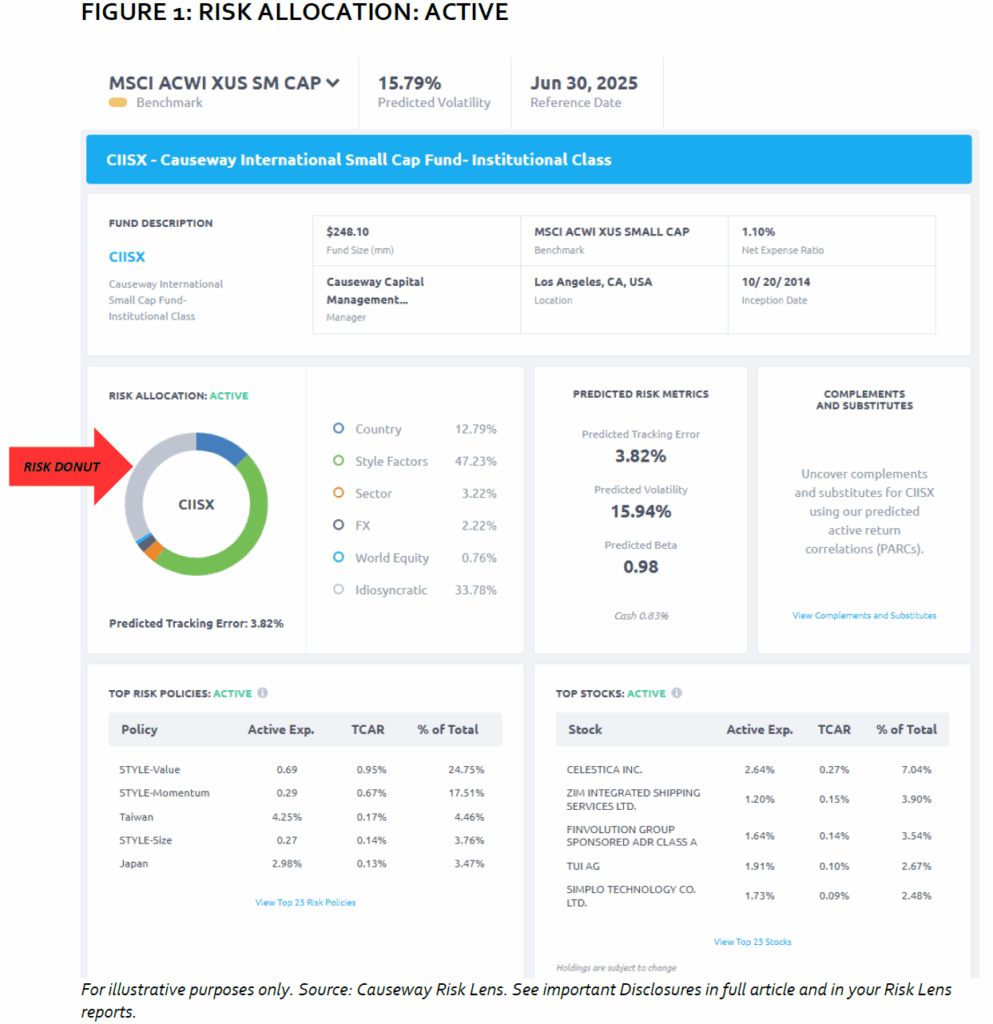993x1024 pixels.
Task: Open the View Top 25 Stocks link
Action: tap(752, 941)
